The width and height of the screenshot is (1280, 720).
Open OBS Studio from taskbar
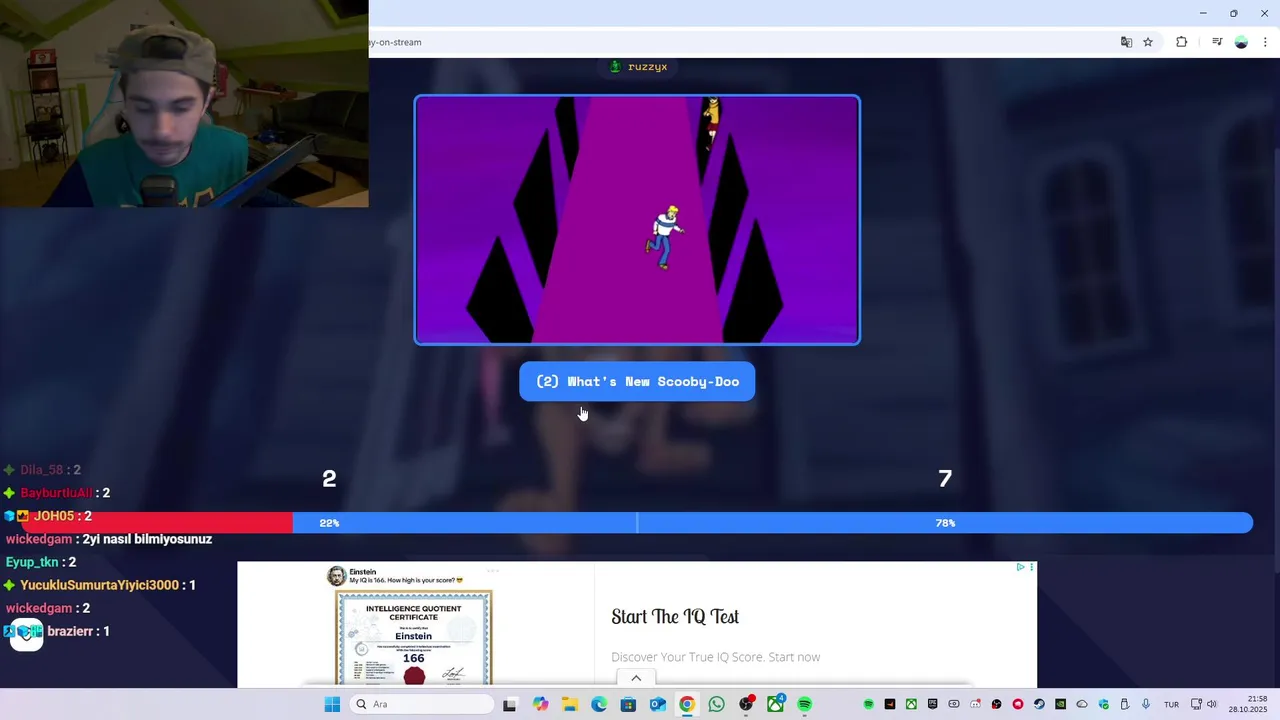coord(746,704)
